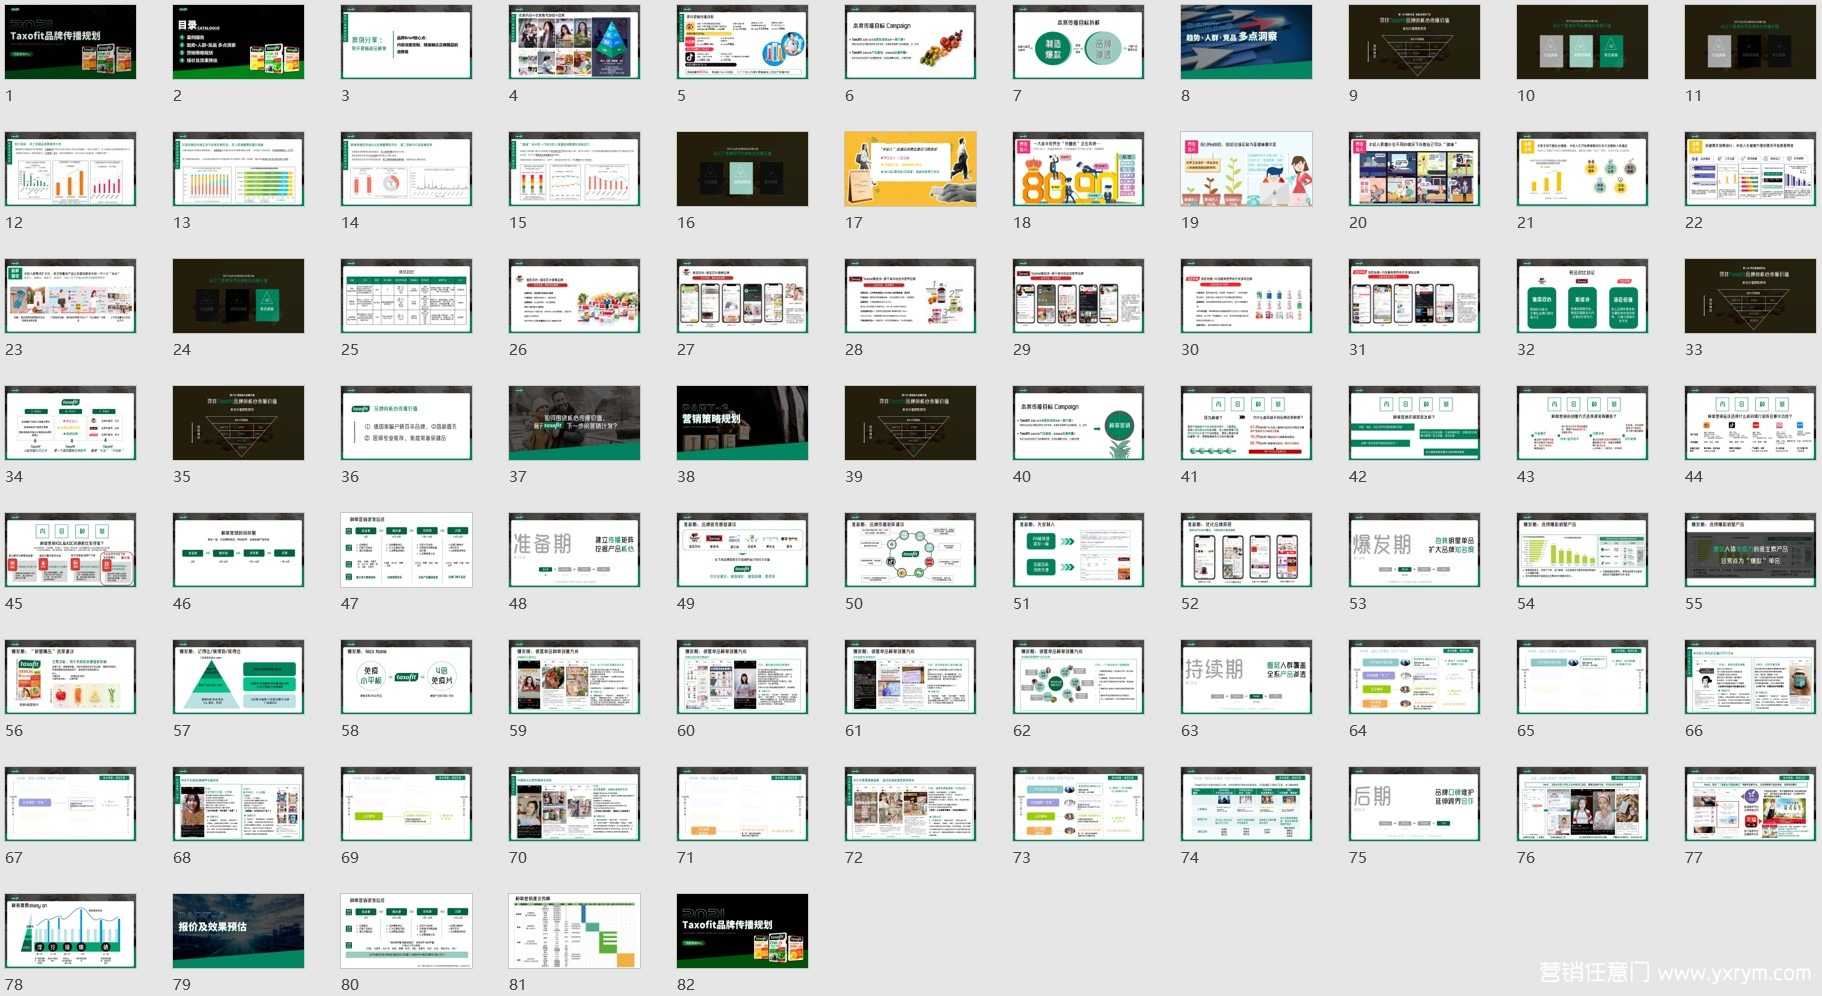1822x996 pixels.
Task: Open slide 8 arrows section thumbnail
Action: click(x=1246, y=42)
